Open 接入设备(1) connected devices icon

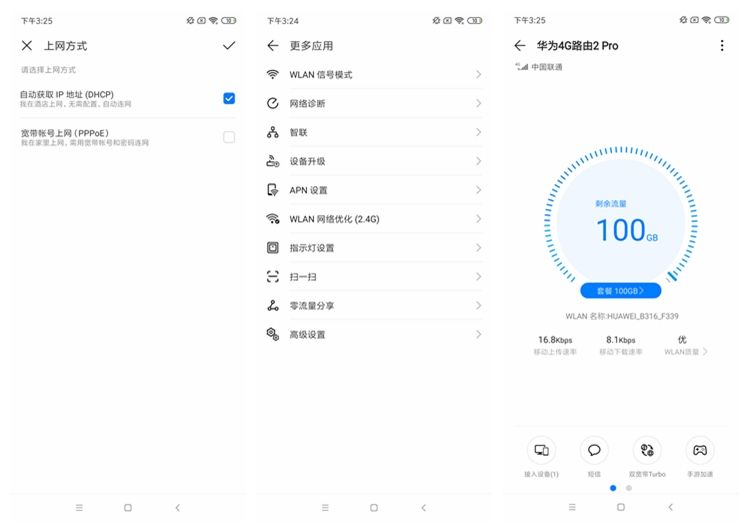pos(541,450)
